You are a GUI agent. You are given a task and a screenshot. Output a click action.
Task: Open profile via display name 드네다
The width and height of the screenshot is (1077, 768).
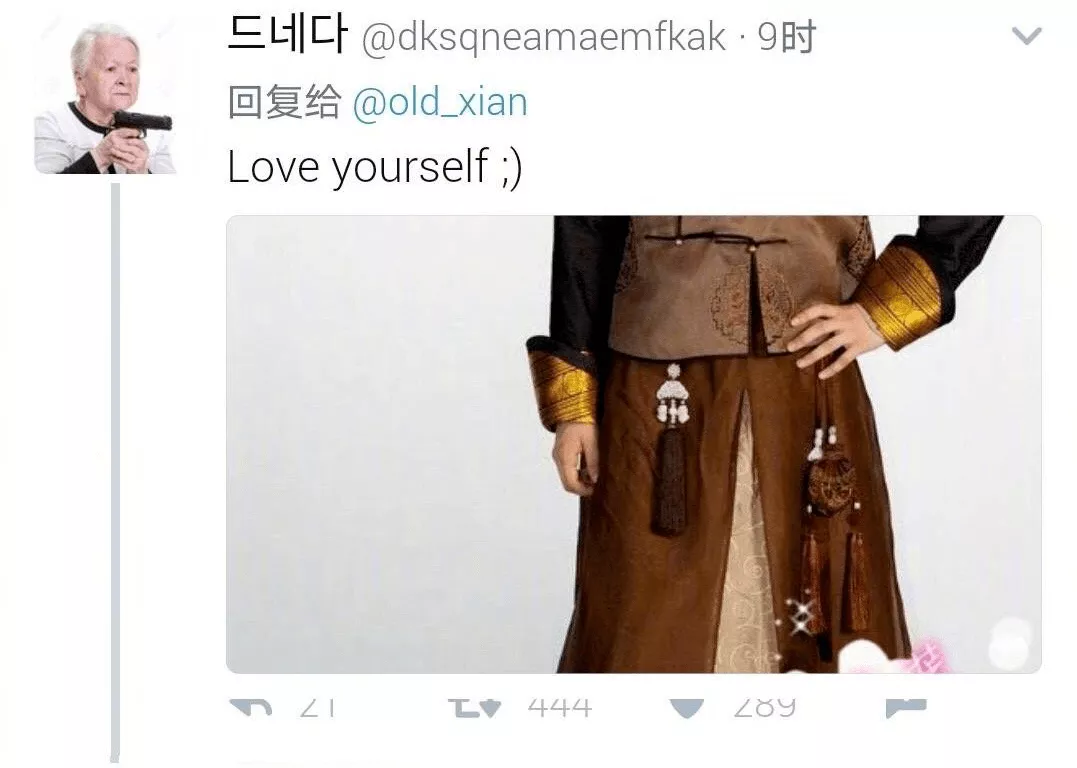click(287, 34)
